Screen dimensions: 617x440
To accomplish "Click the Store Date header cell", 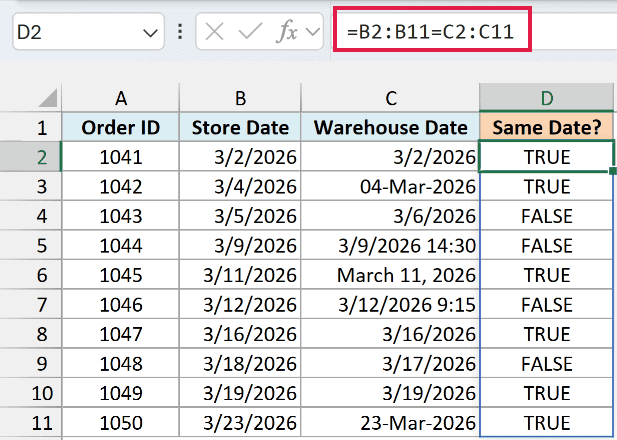I will pyautogui.click(x=240, y=128).
